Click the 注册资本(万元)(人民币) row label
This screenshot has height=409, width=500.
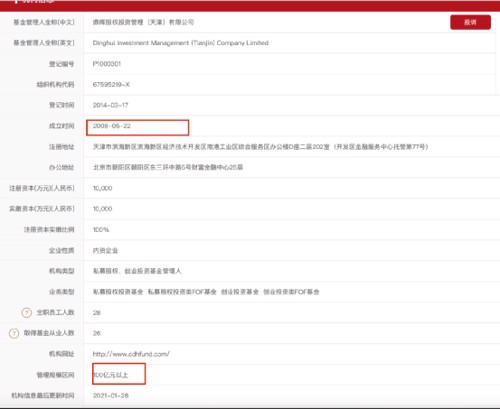click(42, 188)
